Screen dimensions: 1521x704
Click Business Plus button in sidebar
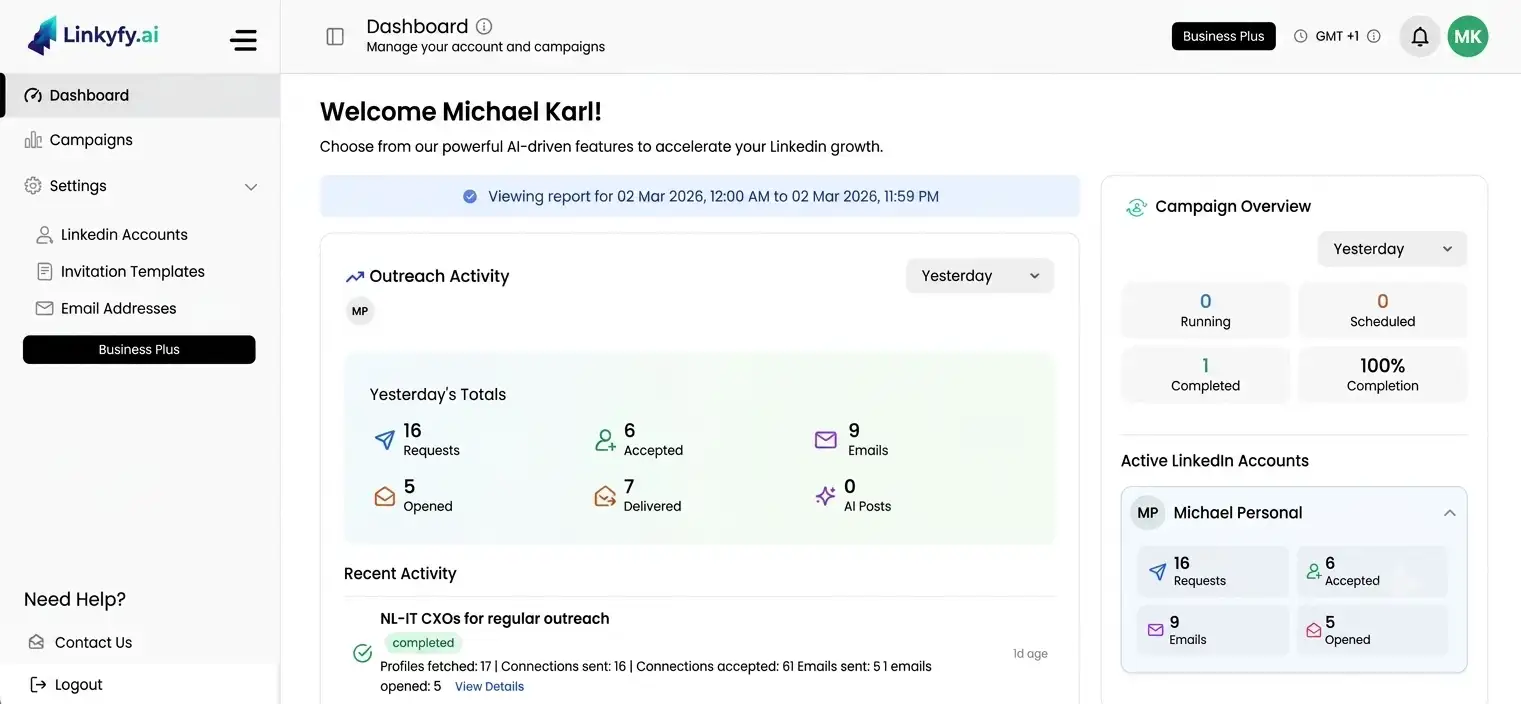pos(139,350)
